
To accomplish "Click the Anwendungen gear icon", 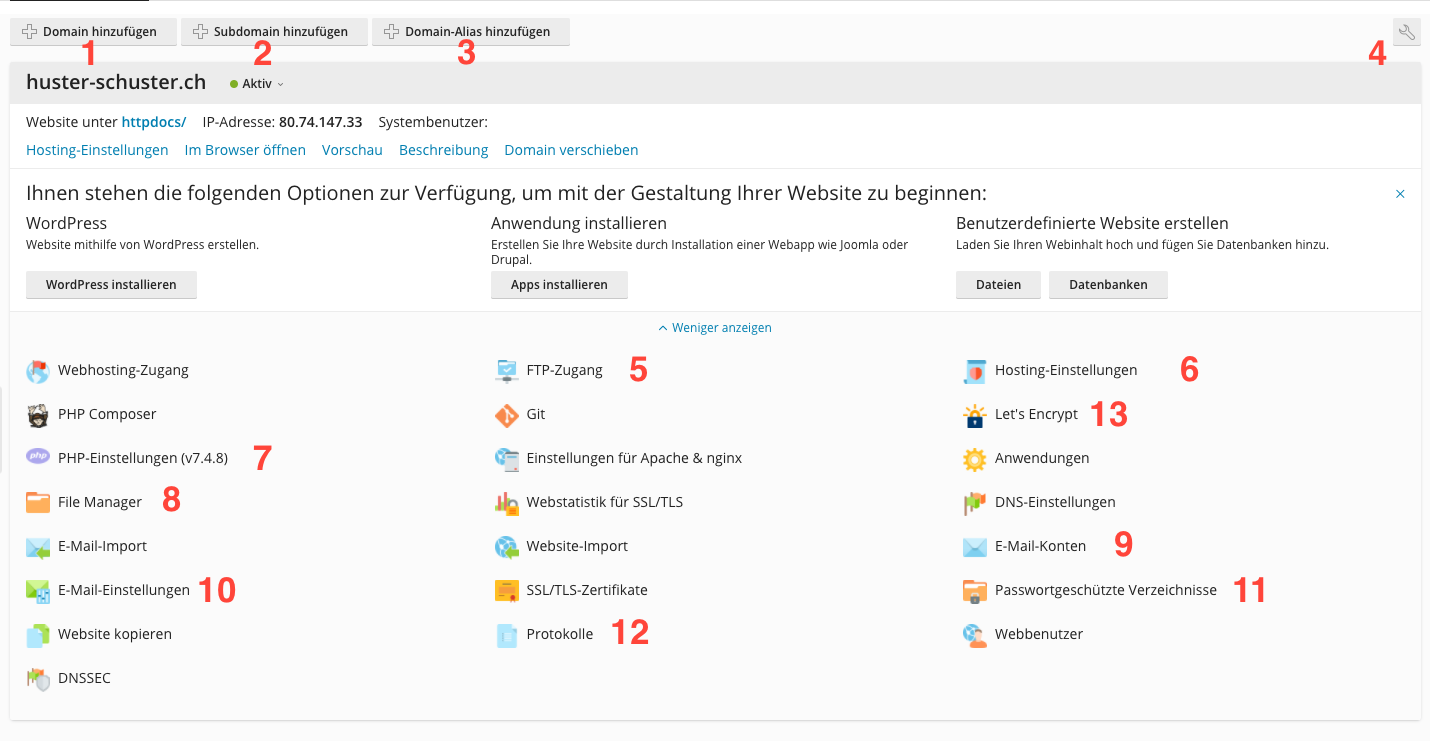I will click(x=974, y=459).
